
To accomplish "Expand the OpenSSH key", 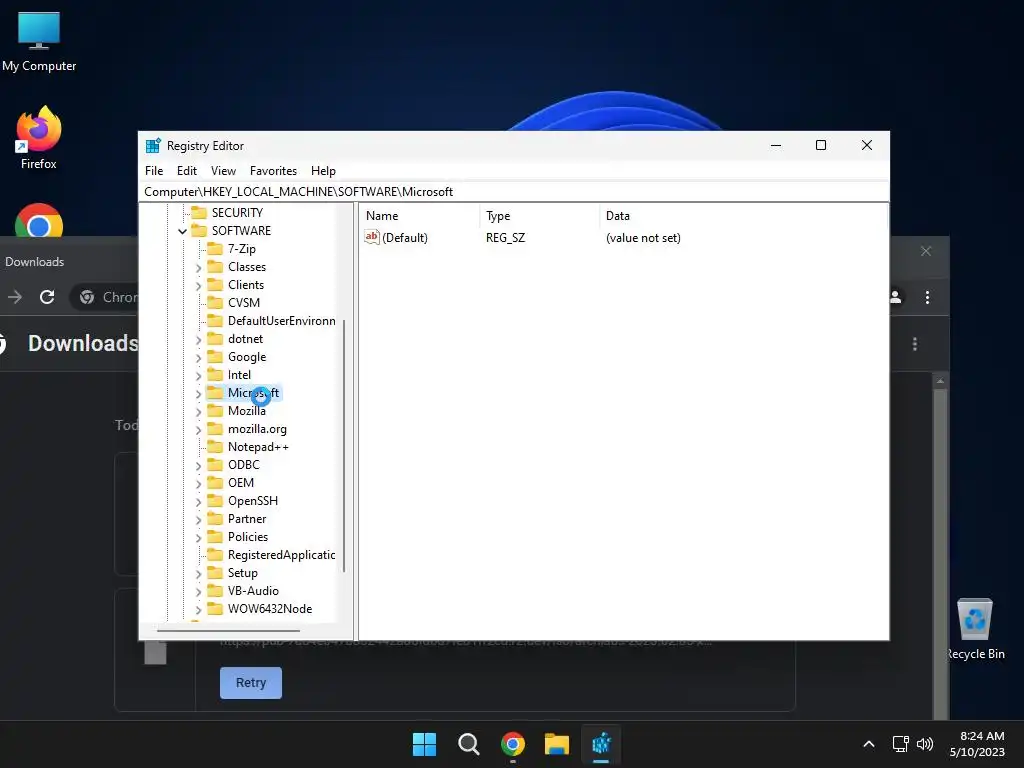I will coord(199,502).
